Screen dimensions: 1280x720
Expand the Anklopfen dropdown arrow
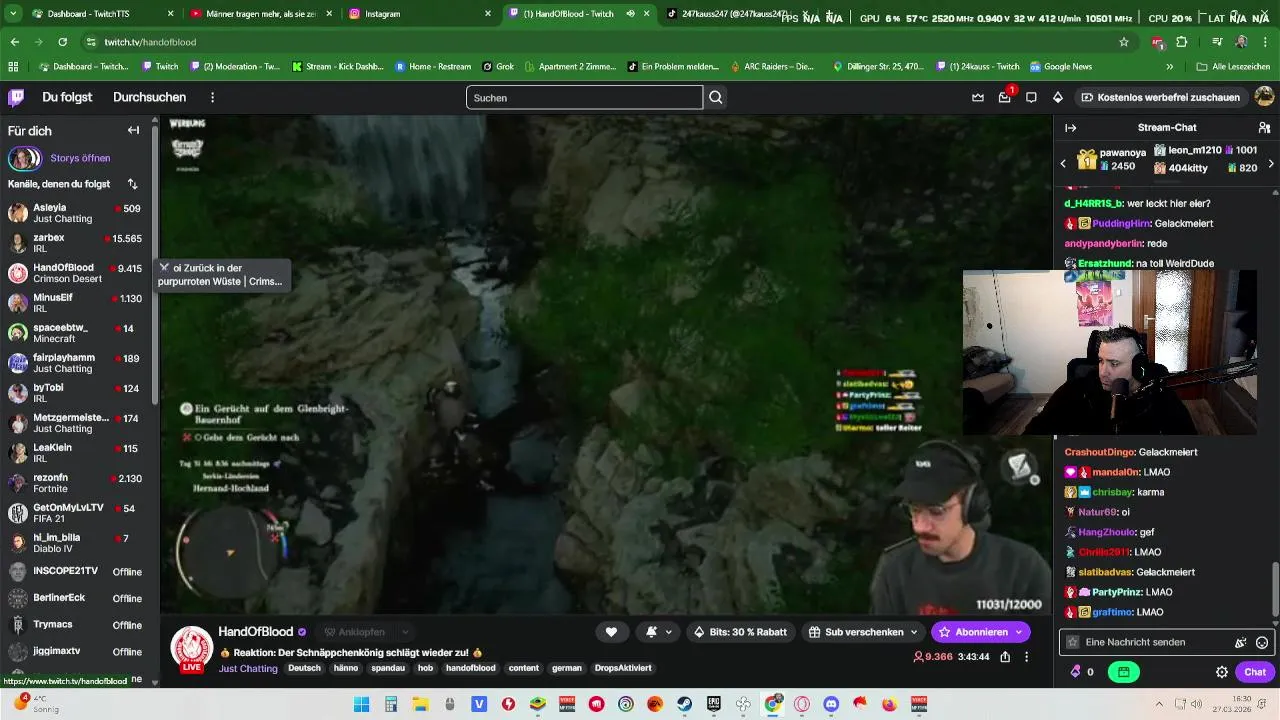point(404,632)
